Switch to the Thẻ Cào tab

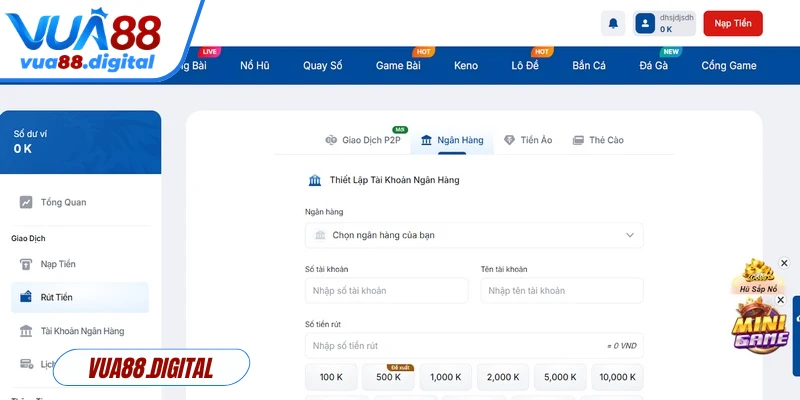tap(598, 140)
